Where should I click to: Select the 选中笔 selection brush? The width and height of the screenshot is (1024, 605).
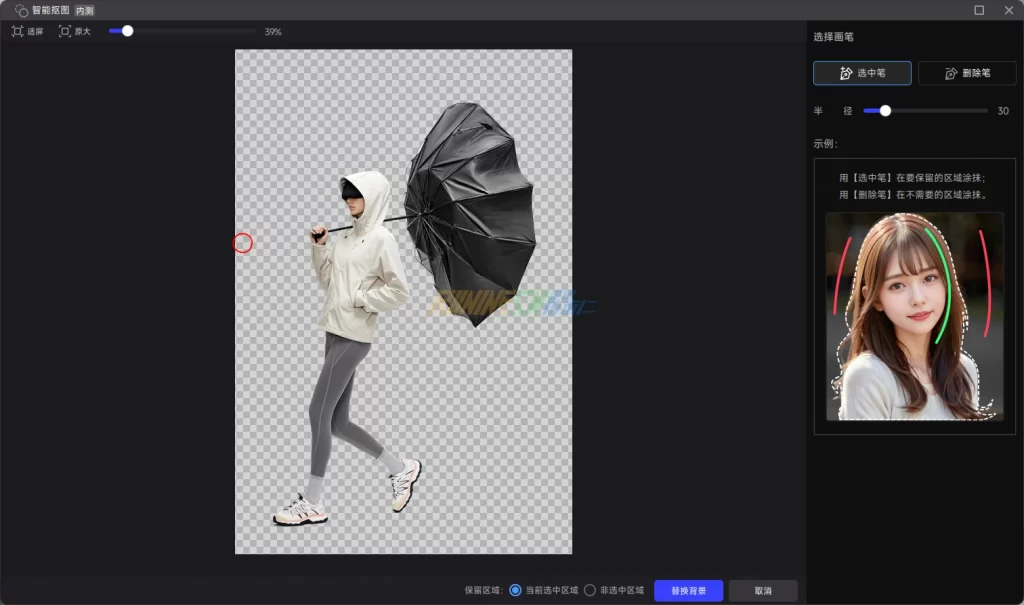coord(862,73)
